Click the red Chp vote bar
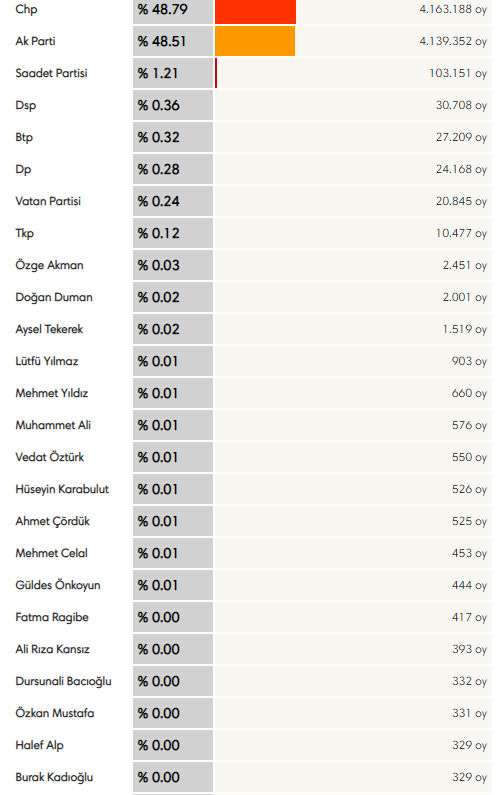This screenshot has width=500, height=795. click(x=255, y=11)
